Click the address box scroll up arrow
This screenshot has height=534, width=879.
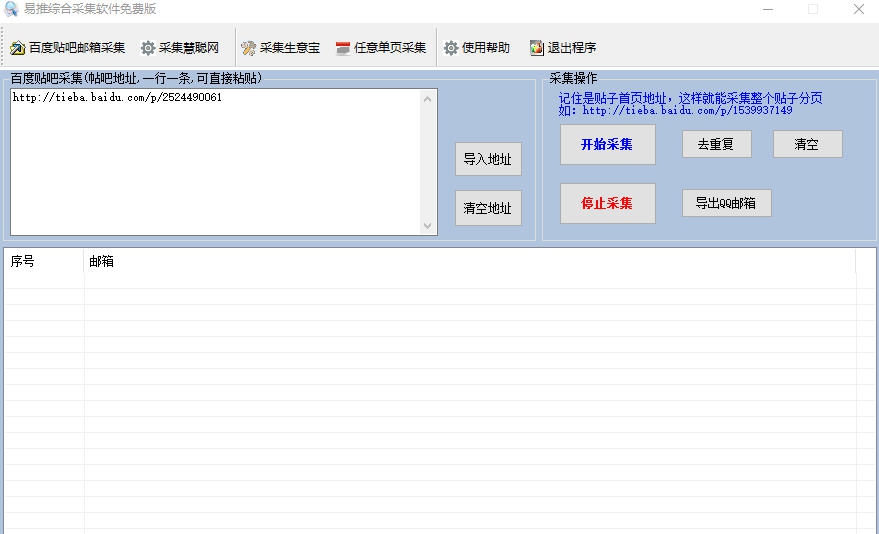click(x=428, y=99)
